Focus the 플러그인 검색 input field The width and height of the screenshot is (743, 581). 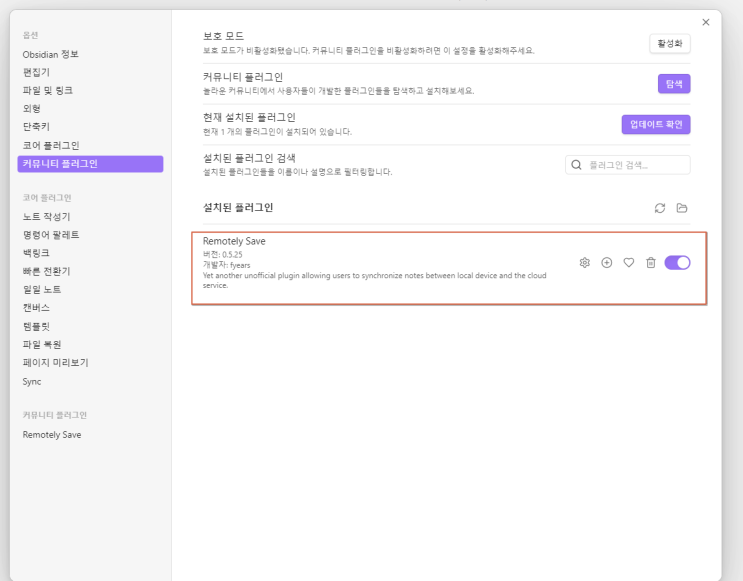628,165
